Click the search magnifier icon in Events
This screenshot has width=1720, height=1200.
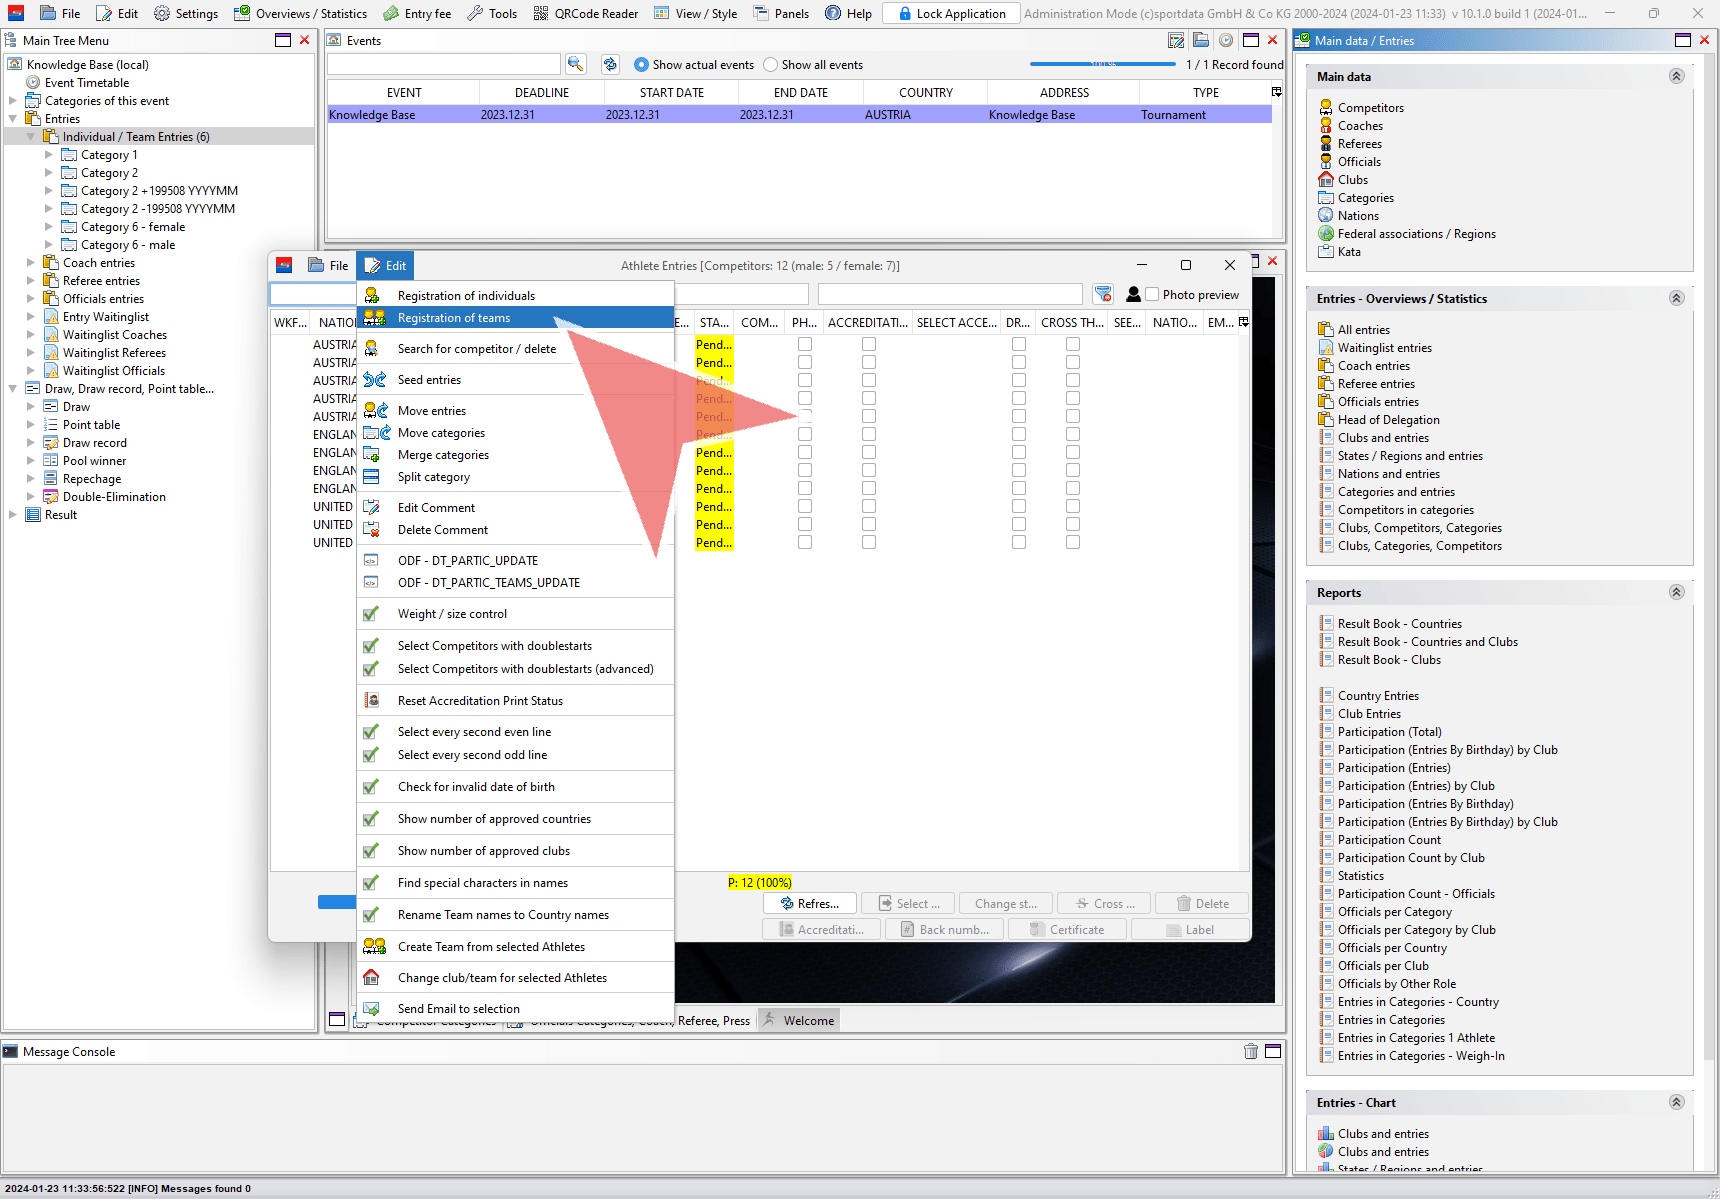pos(575,64)
